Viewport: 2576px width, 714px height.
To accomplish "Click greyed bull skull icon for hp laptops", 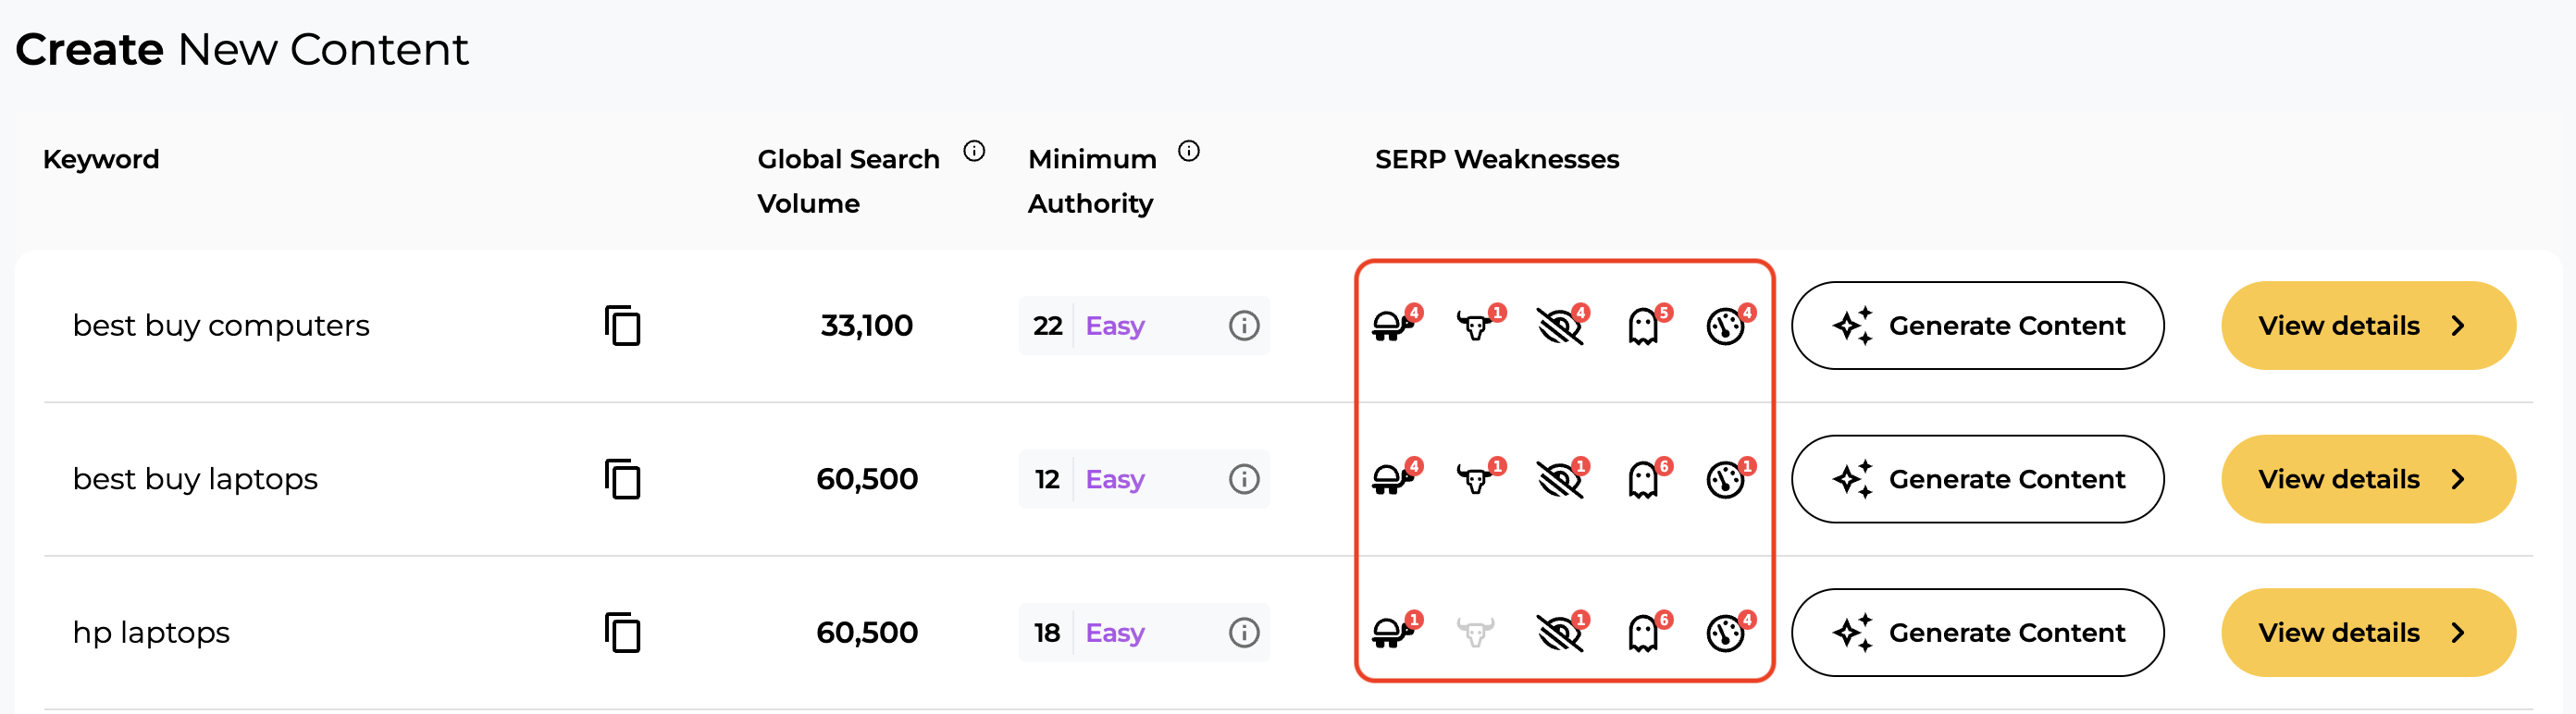I will pos(1475,633).
